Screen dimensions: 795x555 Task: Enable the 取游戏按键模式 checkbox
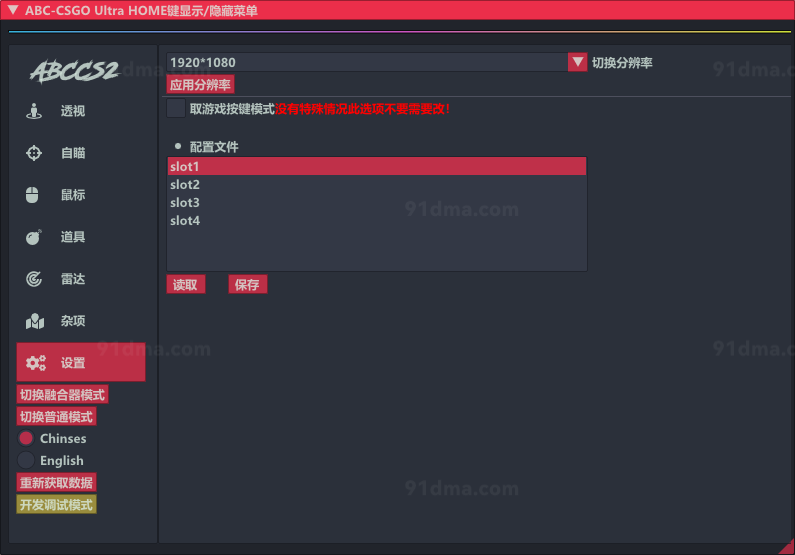click(176, 108)
